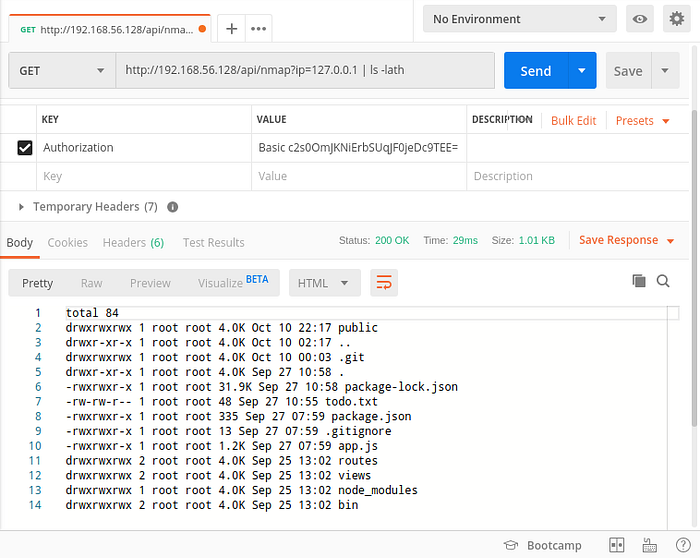Copy response body with the copy icon

coord(639,282)
